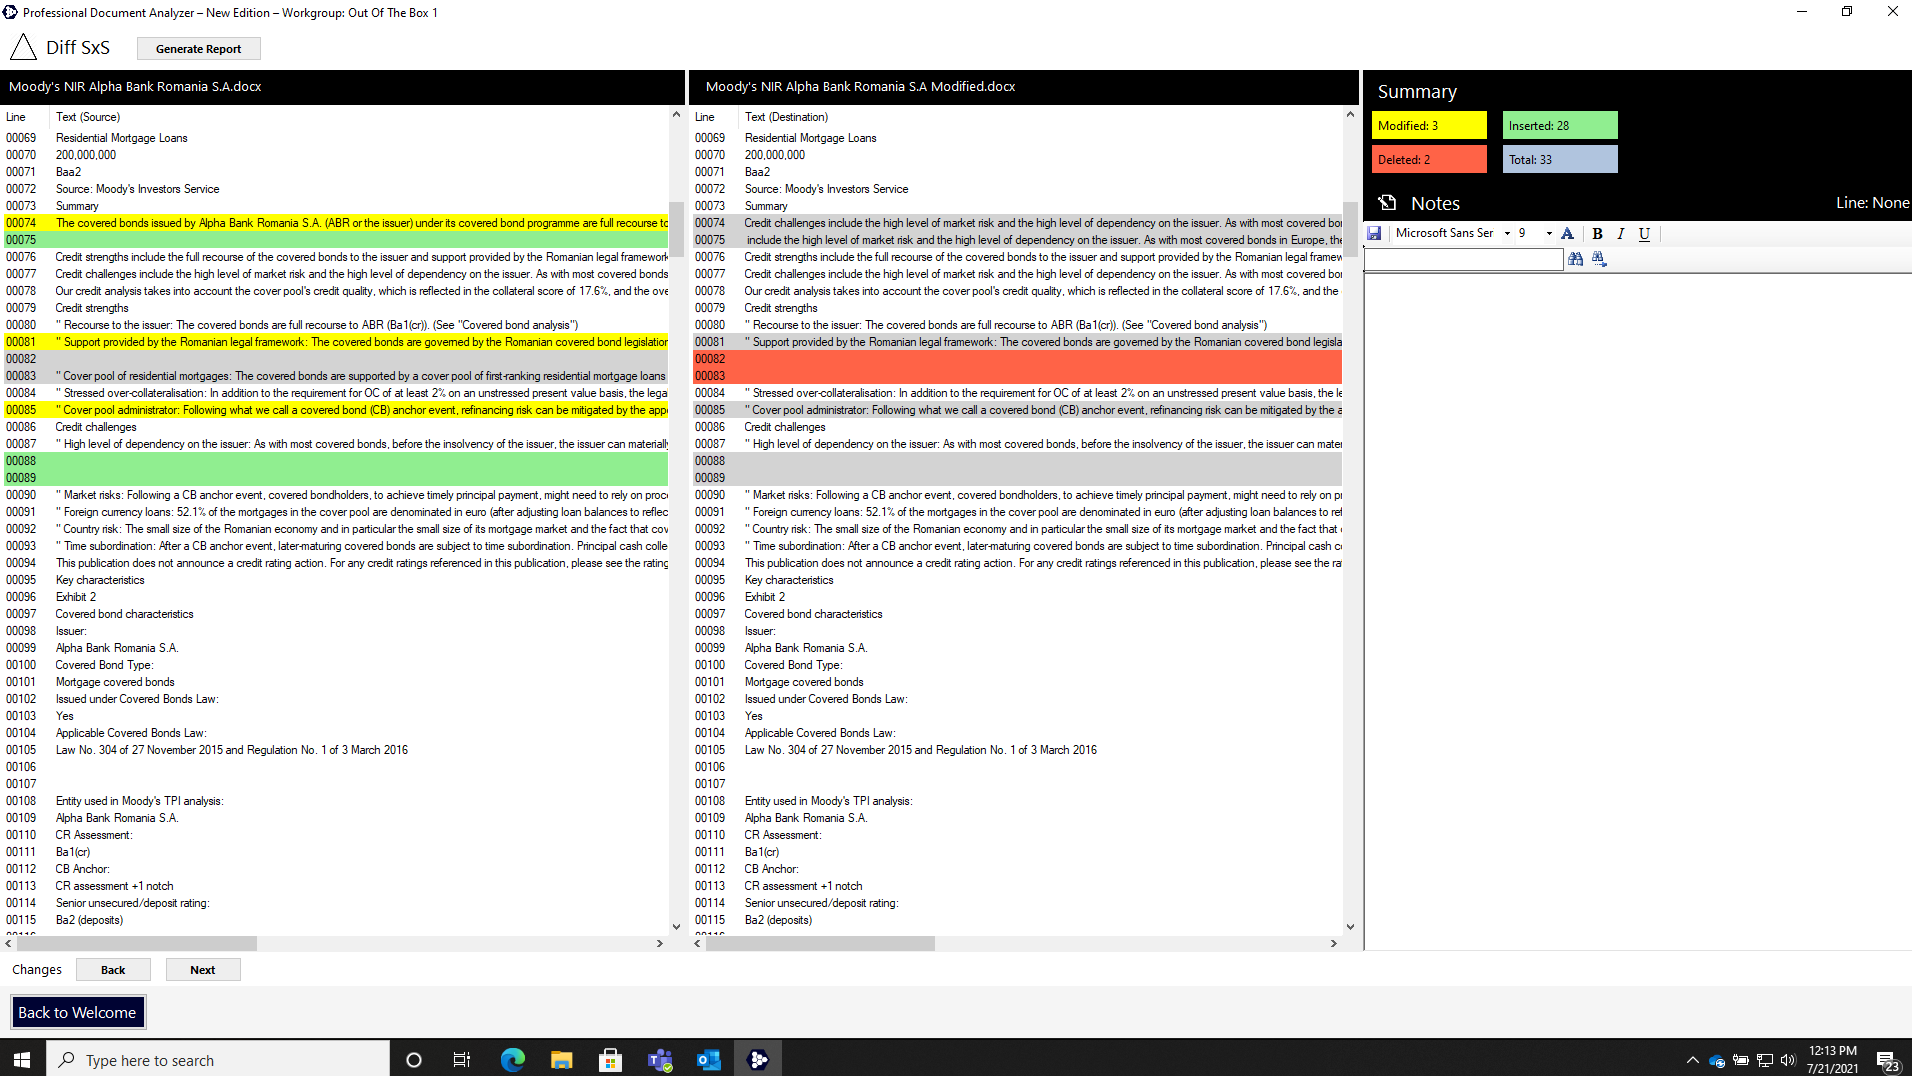
Task: Open Microsoft Edge from the taskbar
Action: [x=512, y=1059]
